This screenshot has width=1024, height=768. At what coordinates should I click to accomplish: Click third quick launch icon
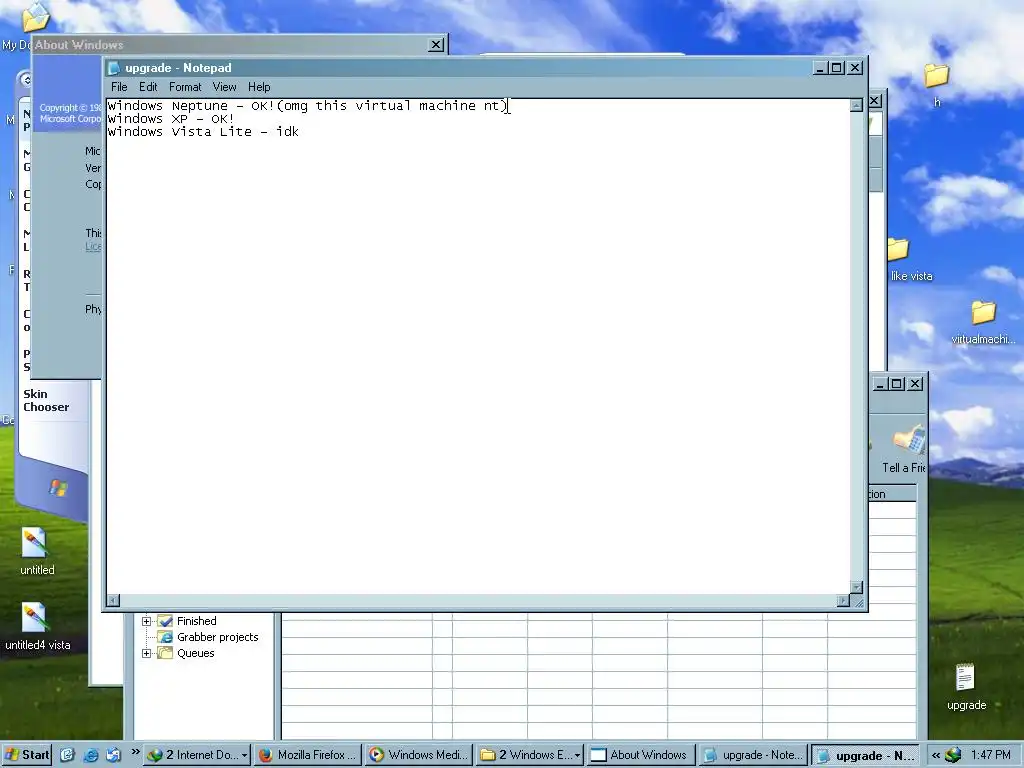tap(113, 755)
